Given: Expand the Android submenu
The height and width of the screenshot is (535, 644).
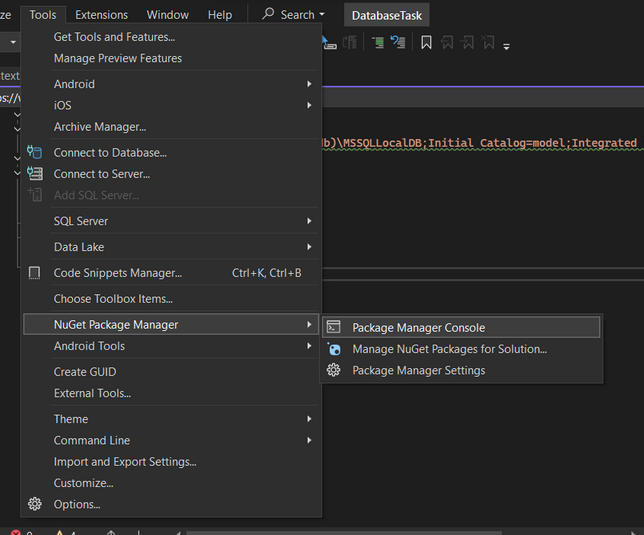Looking at the screenshot, I should click(x=309, y=84).
